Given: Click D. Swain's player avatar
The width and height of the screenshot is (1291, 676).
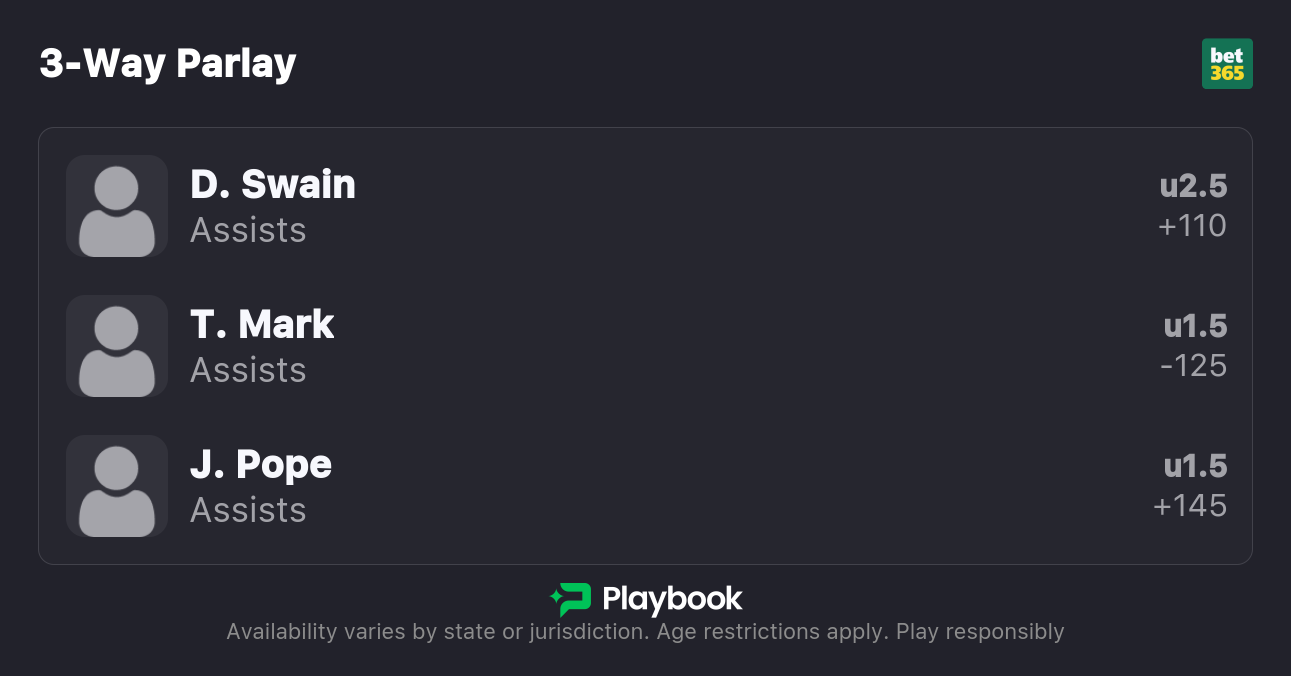Looking at the screenshot, I should tap(117, 206).
